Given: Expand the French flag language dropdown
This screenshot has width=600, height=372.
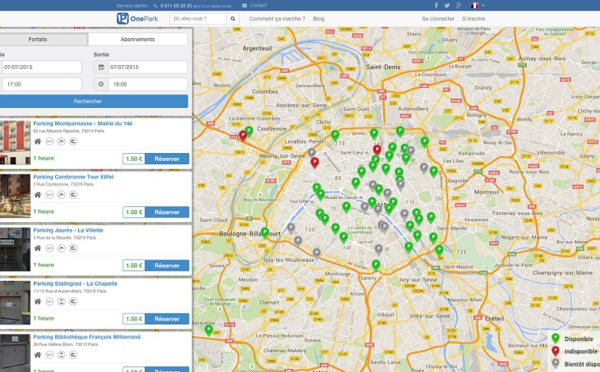Looking at the screenshot, I should point(478,5).
